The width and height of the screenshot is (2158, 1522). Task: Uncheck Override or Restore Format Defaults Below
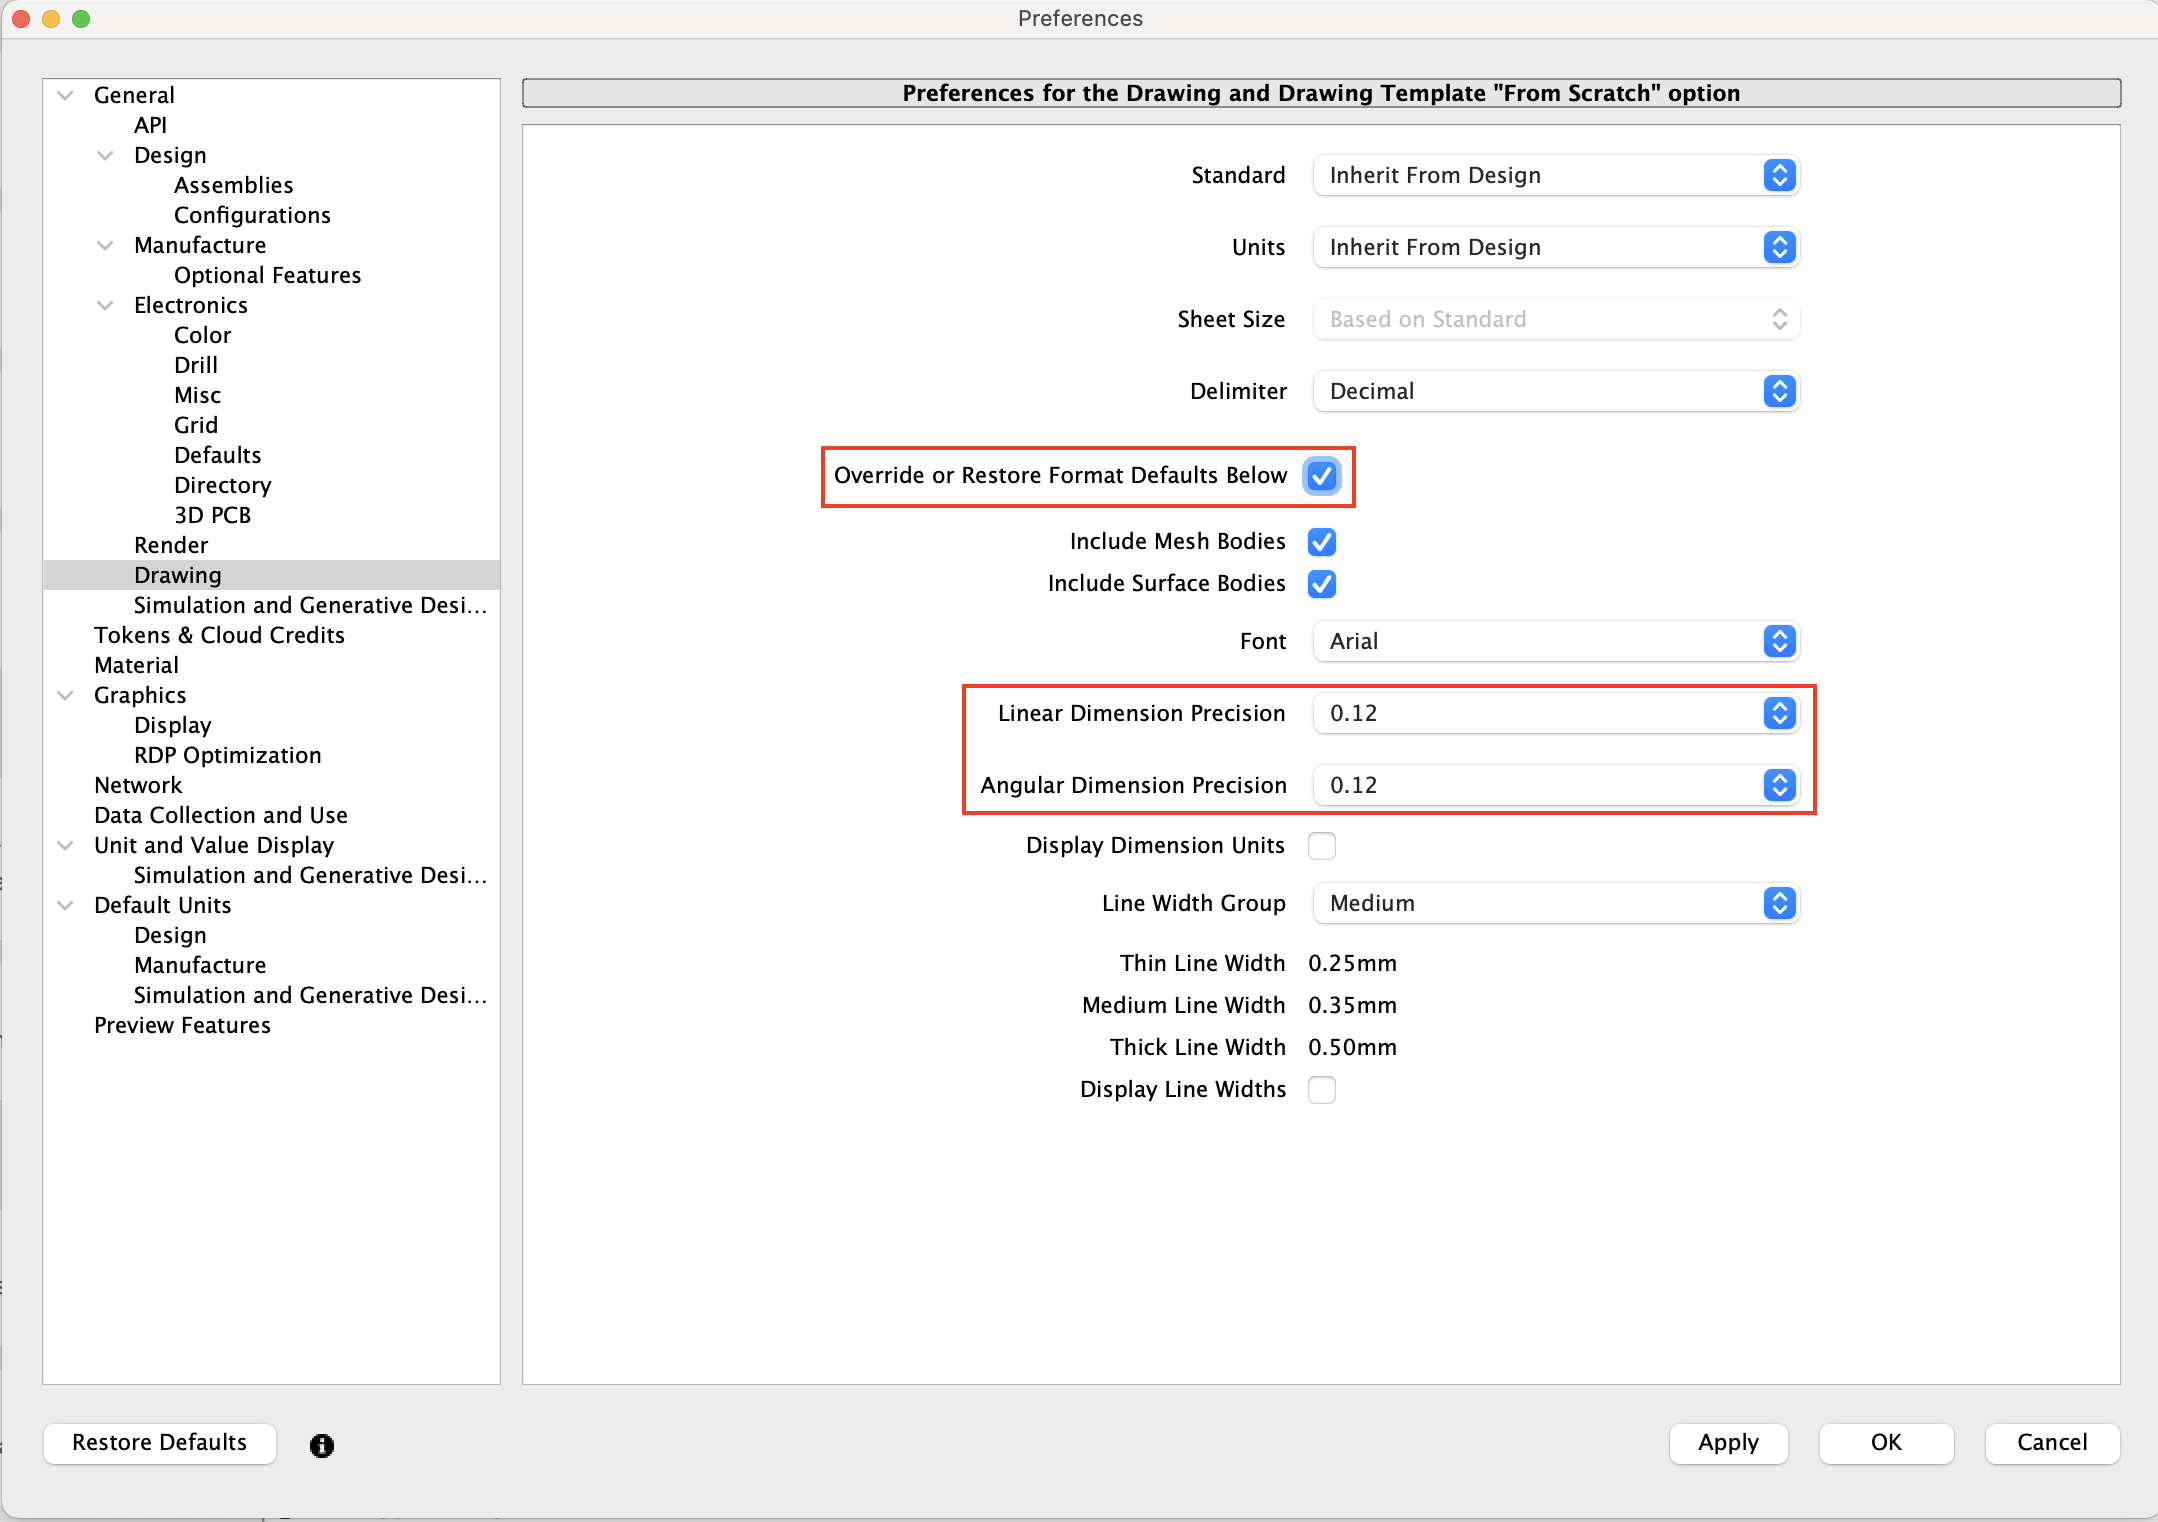click(1321, 476)
